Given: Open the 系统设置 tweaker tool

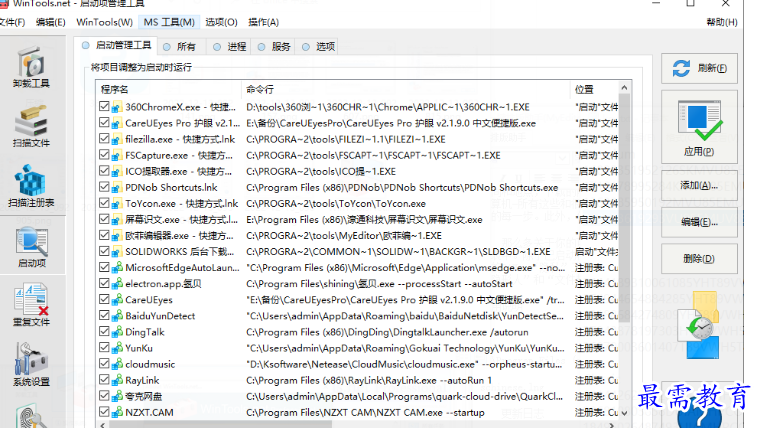Looking at the screenshot, I should tap(31, 364).
